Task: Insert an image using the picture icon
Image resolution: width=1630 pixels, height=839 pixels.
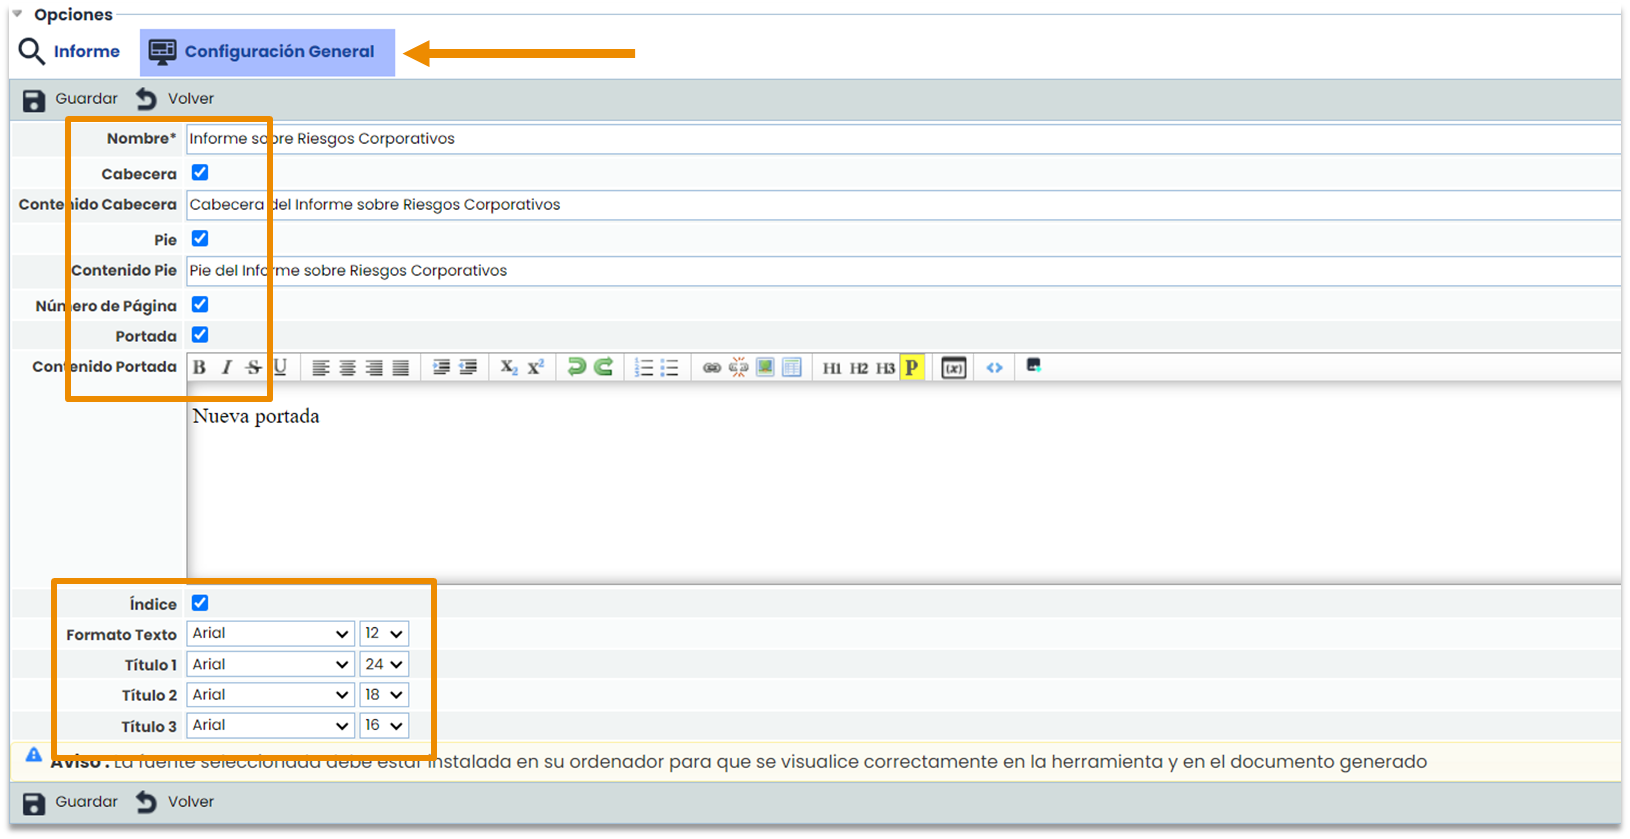Action: [765, 367]
